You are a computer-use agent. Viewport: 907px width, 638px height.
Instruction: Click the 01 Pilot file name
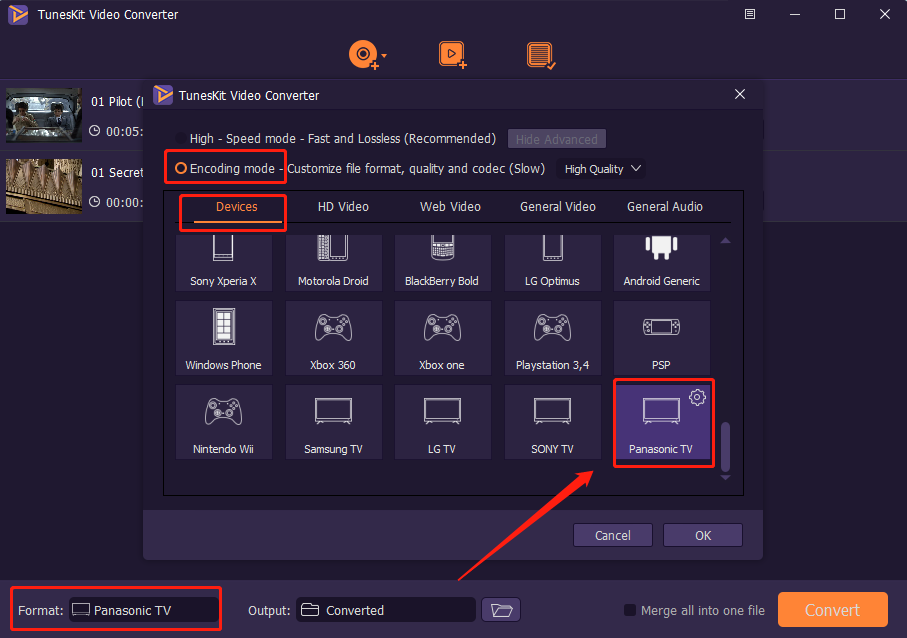tap(117, 102)
